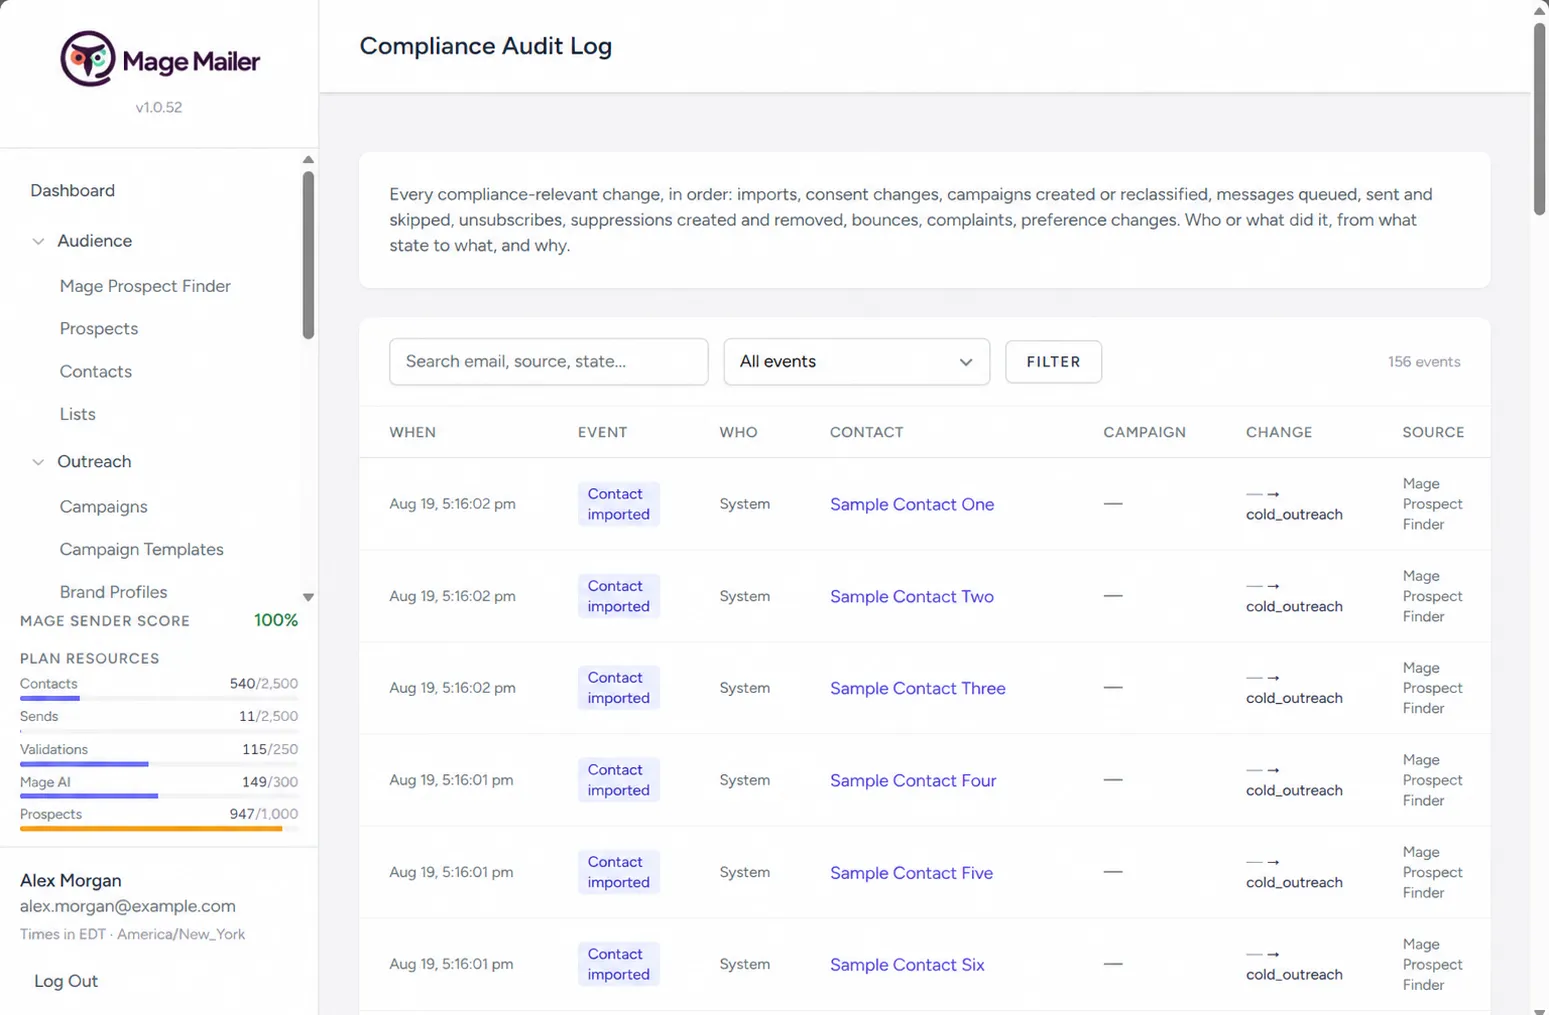
Task: Click Contact imported badge for Sample Contact One
Action: click(618, 504)
